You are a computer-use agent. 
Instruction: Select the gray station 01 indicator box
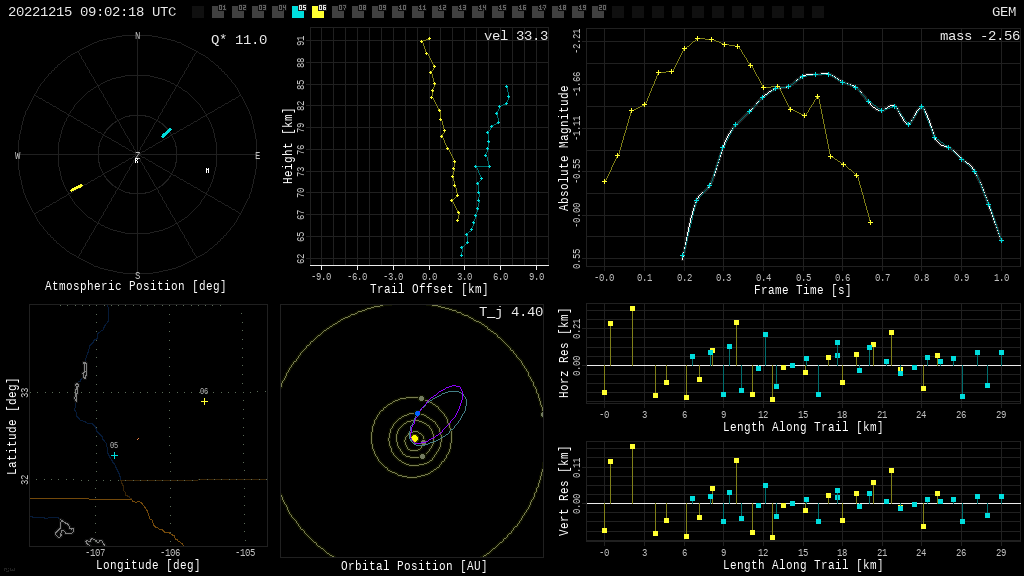218,12
